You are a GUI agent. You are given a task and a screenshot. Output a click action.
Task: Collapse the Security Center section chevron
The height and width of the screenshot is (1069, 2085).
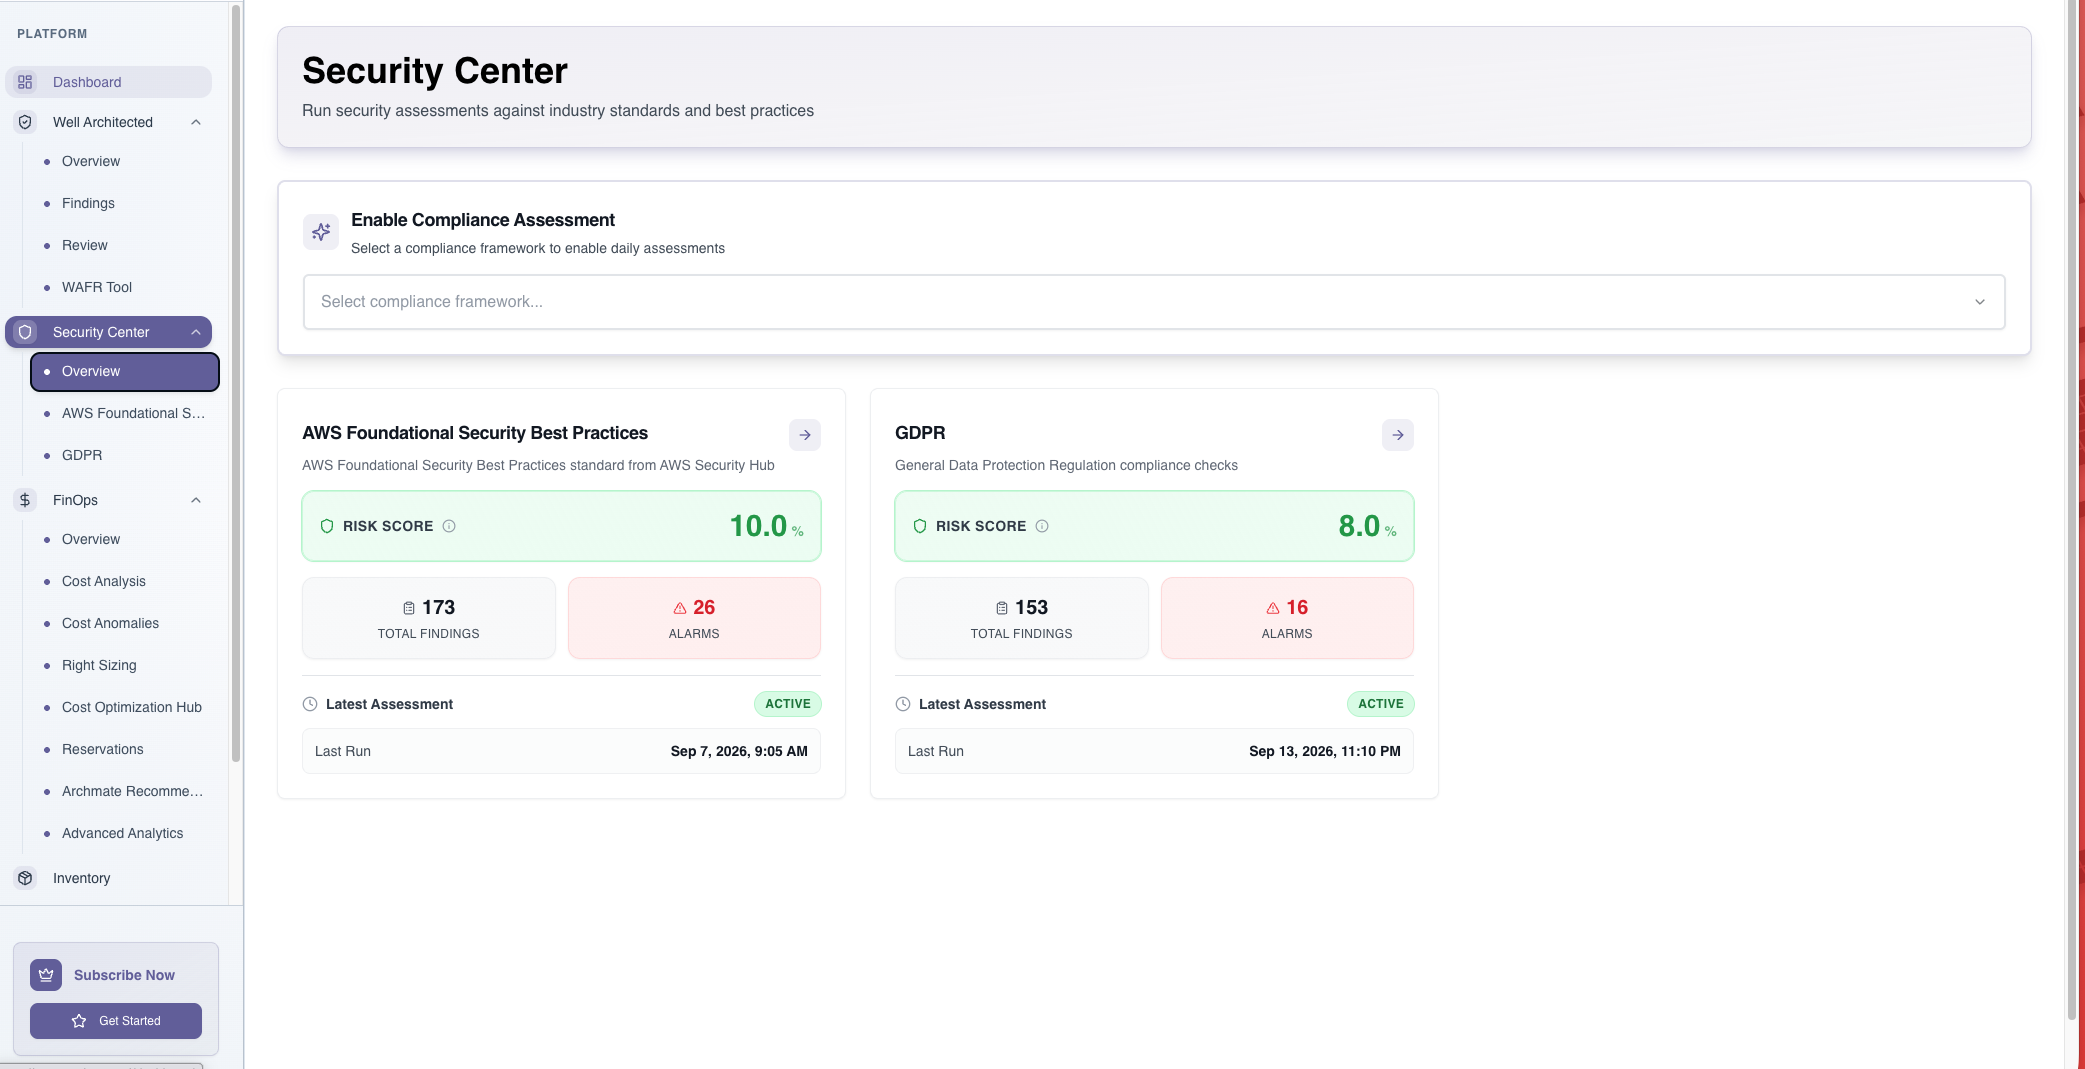coord(196,332)
